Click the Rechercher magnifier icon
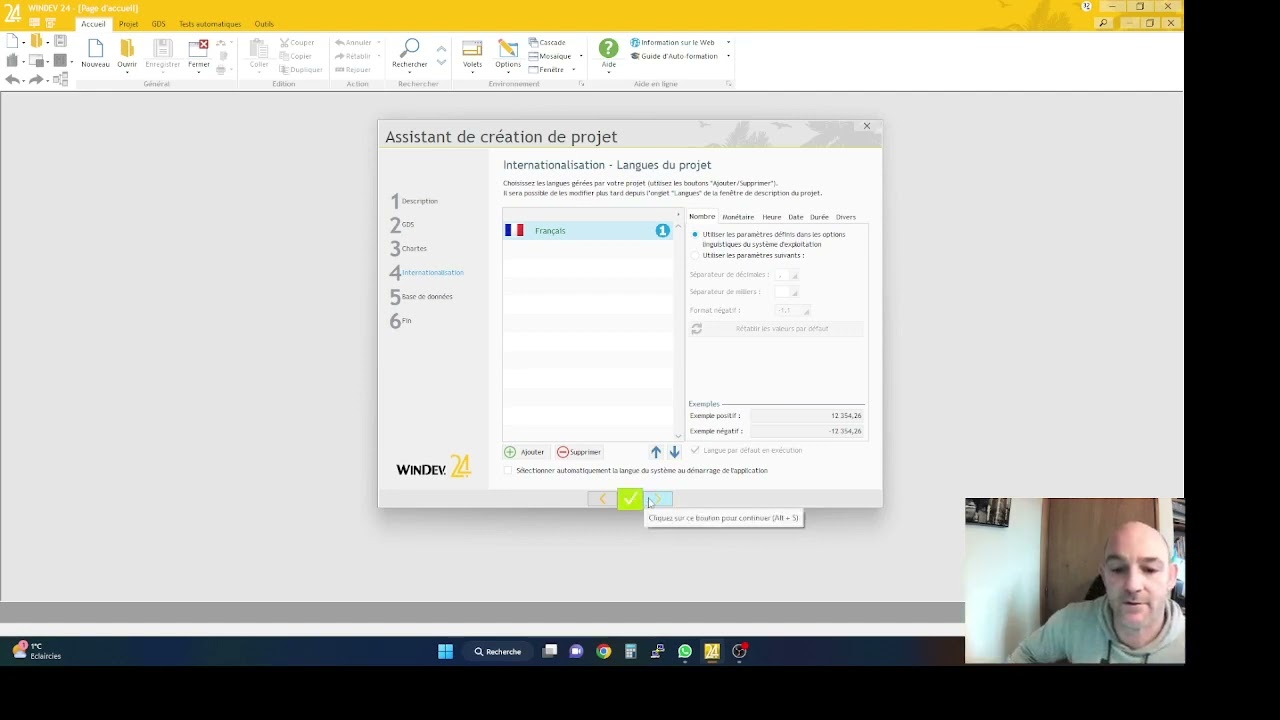This screenshot has width=1280, height=720. coord(409,49)
